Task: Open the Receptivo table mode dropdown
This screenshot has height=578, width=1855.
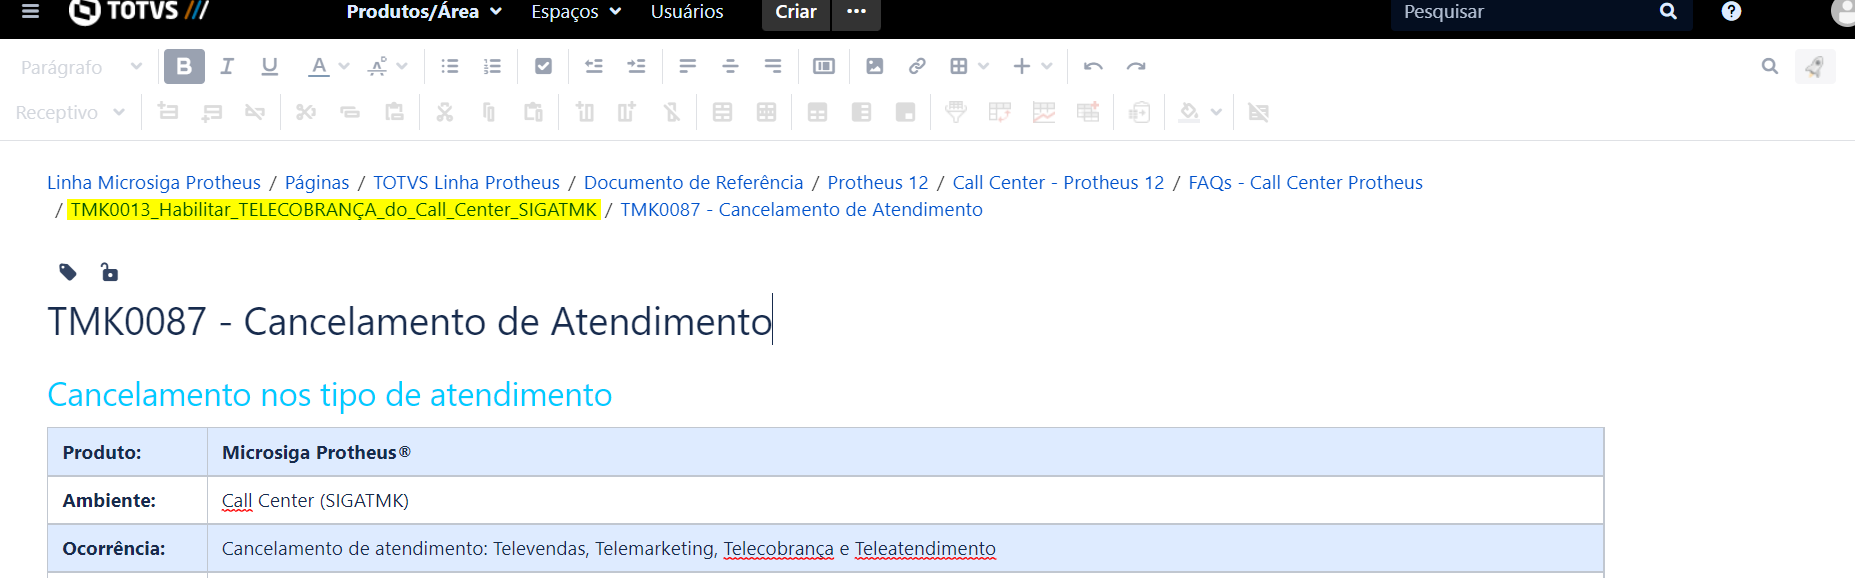Action: tap(70, 112)
